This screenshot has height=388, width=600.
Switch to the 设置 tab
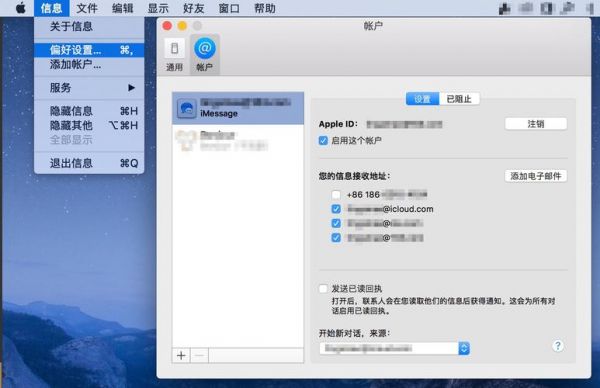(423, 99)
